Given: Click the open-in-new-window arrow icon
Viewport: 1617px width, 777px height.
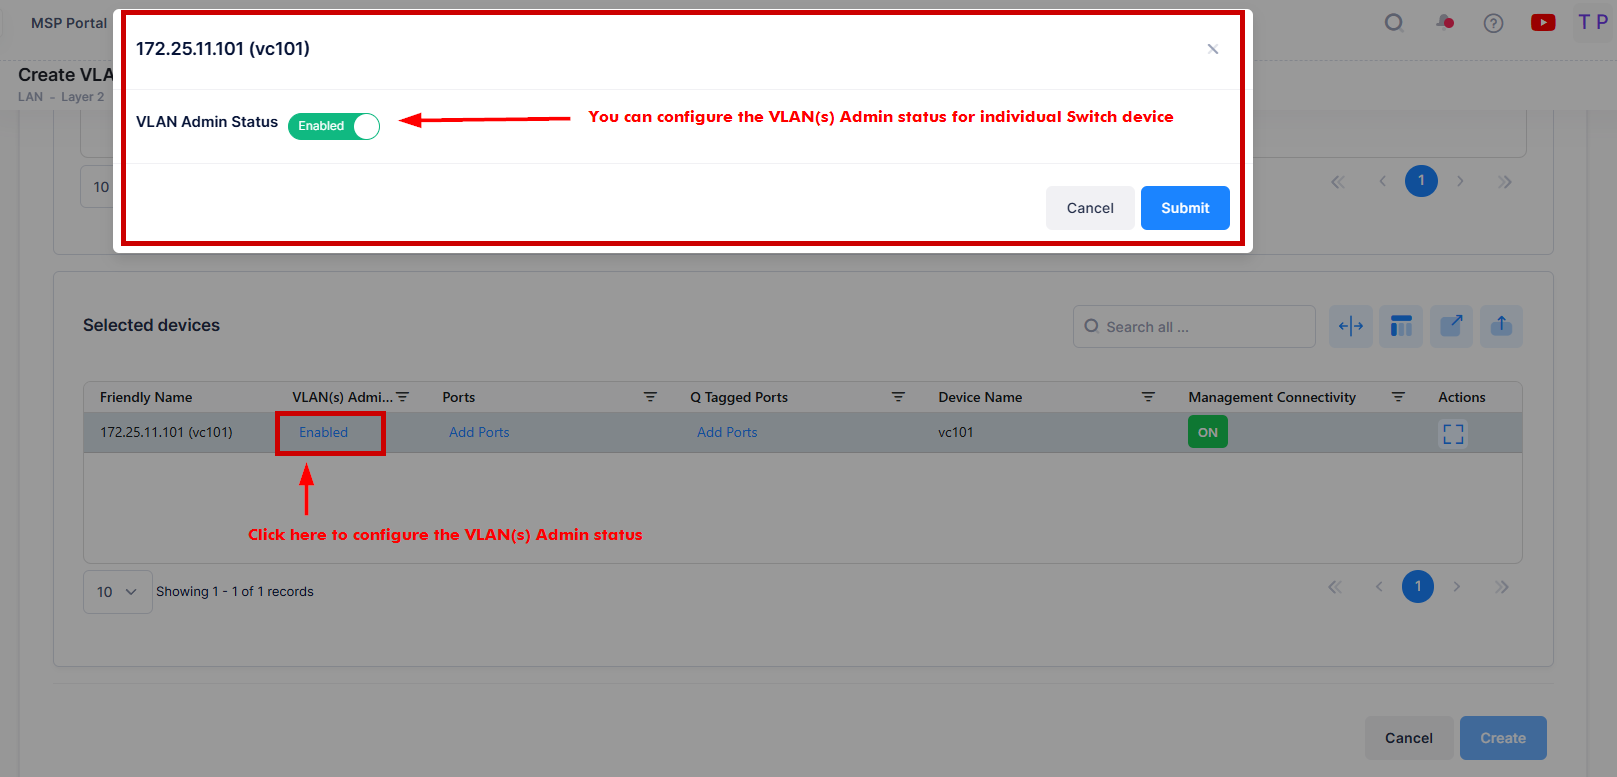Looking at the screenshot, I should [x=1450, y=326].
